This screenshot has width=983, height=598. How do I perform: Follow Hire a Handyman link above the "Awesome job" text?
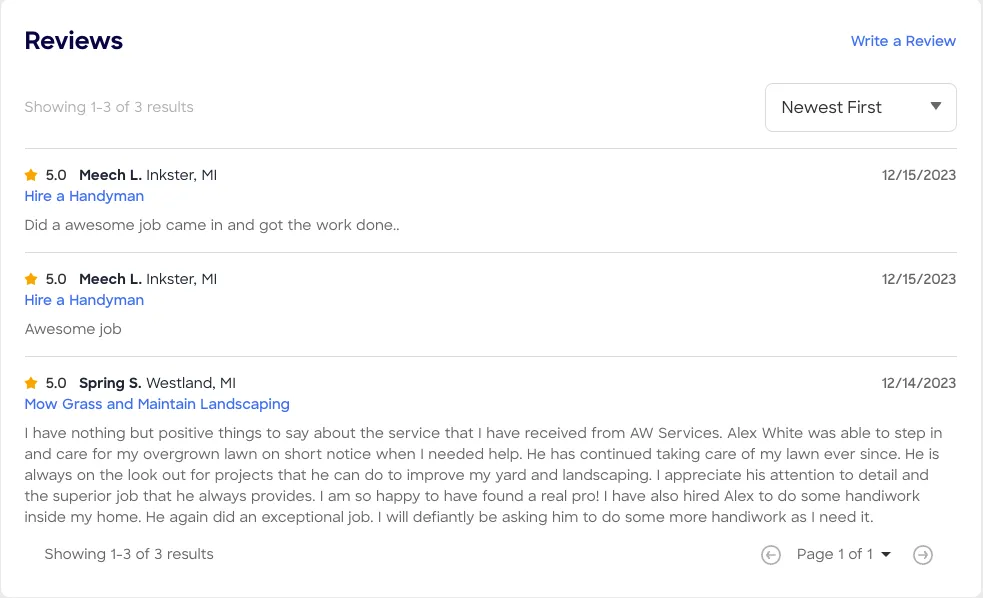pos(84,300)
